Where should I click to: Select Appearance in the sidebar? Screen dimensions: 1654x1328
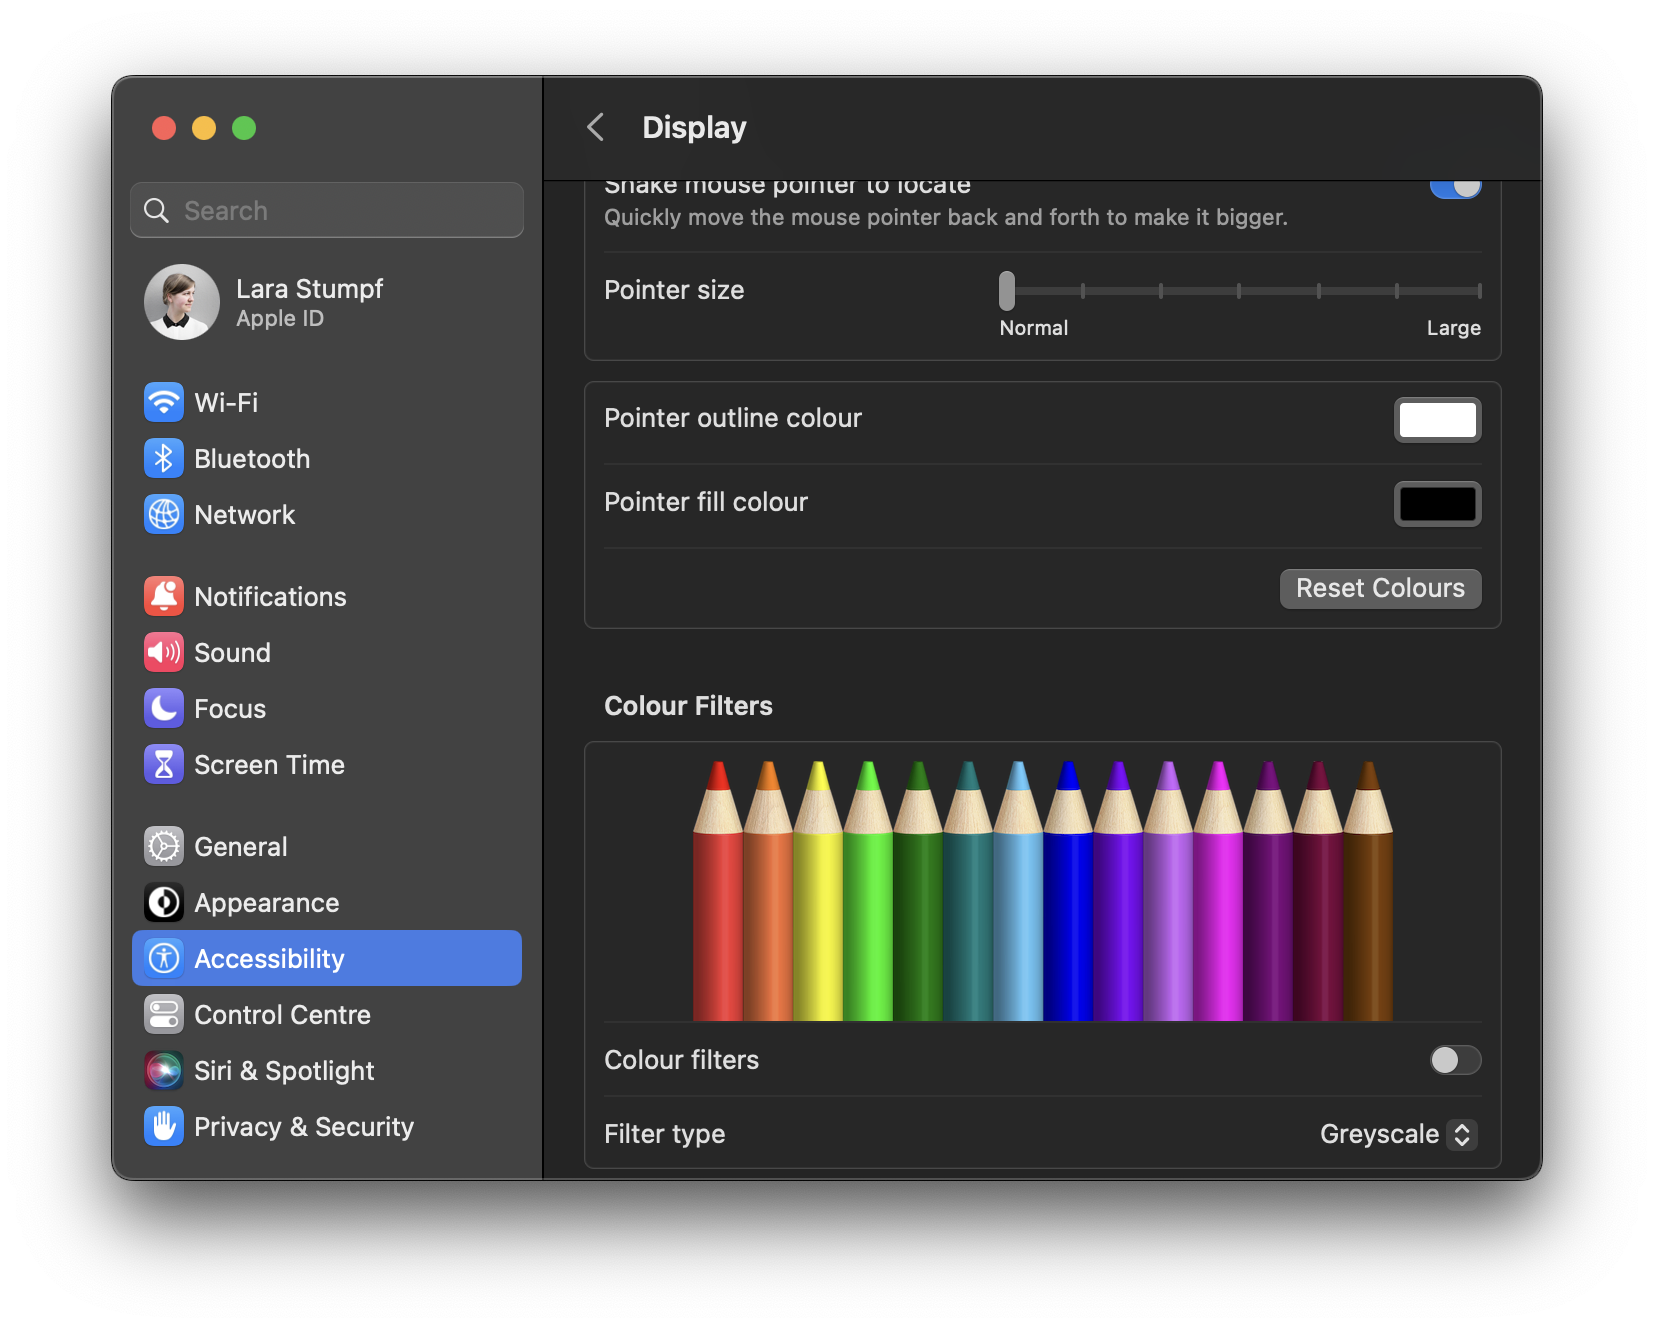point(266,902)
